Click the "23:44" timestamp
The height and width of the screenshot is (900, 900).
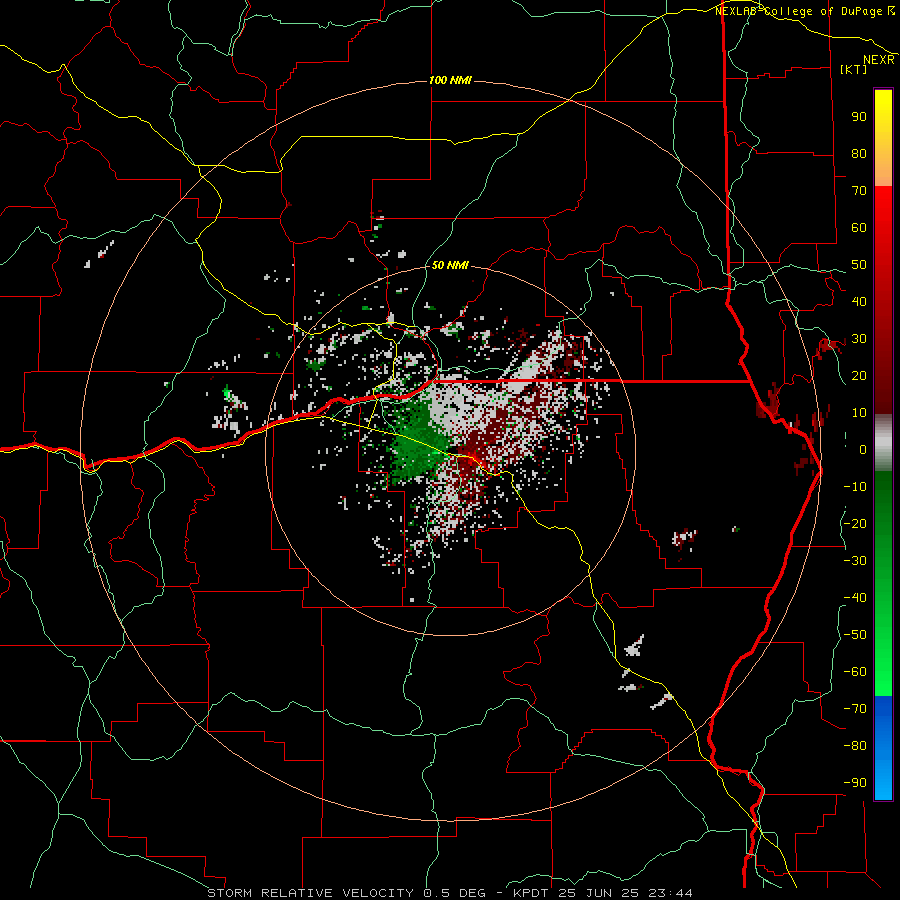671,893
